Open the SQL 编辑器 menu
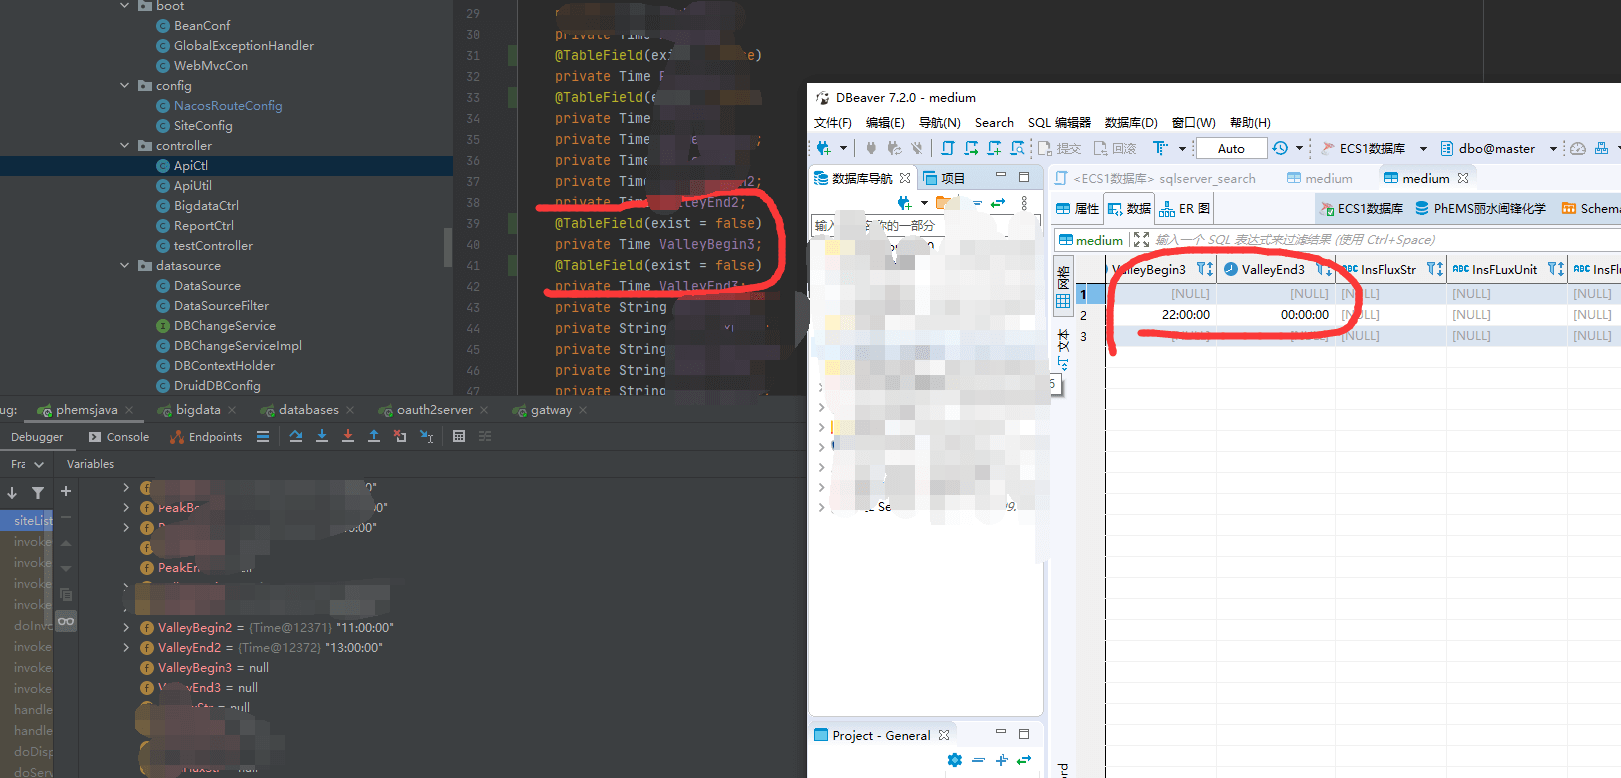 1059,123
